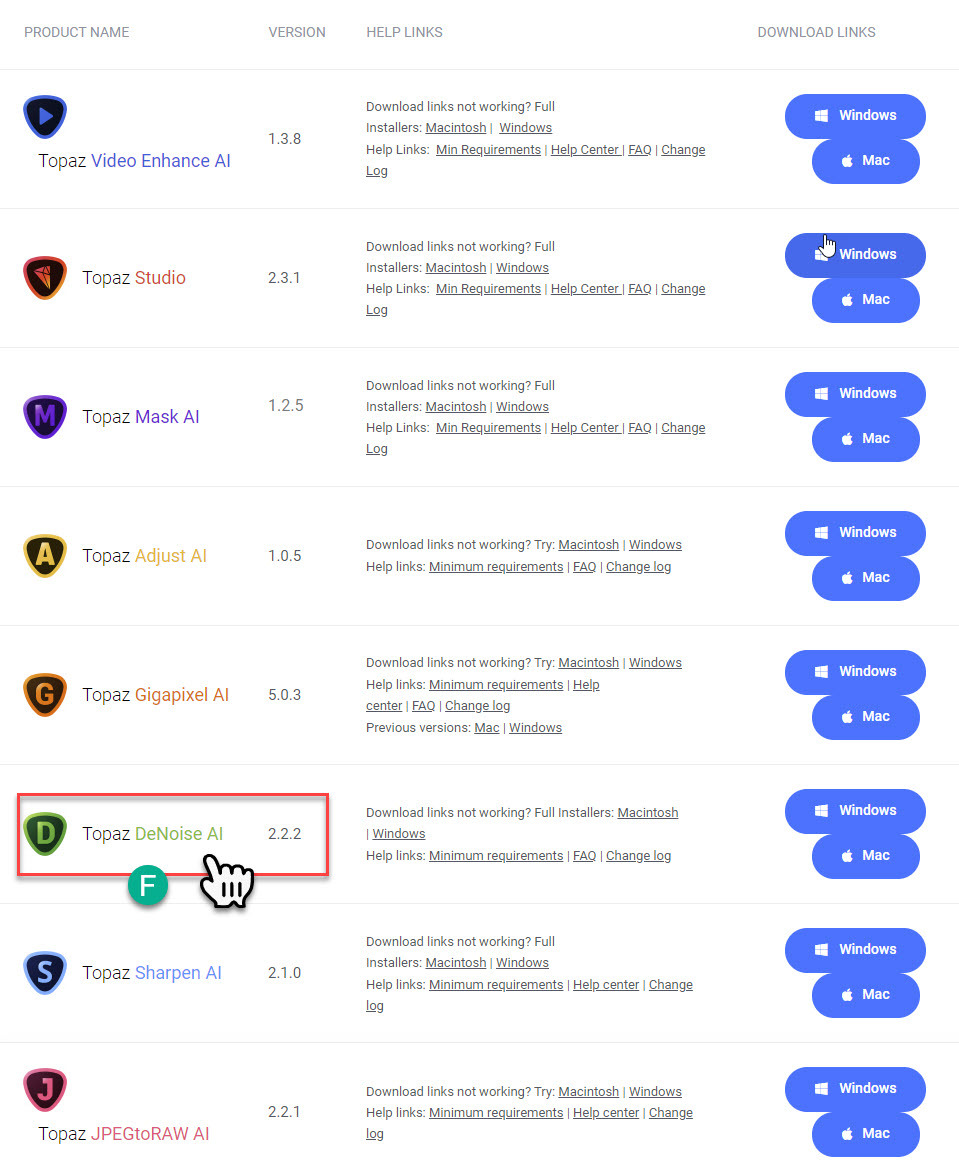Click the orange Gigapixel AI icon

[x=45, y=694]
